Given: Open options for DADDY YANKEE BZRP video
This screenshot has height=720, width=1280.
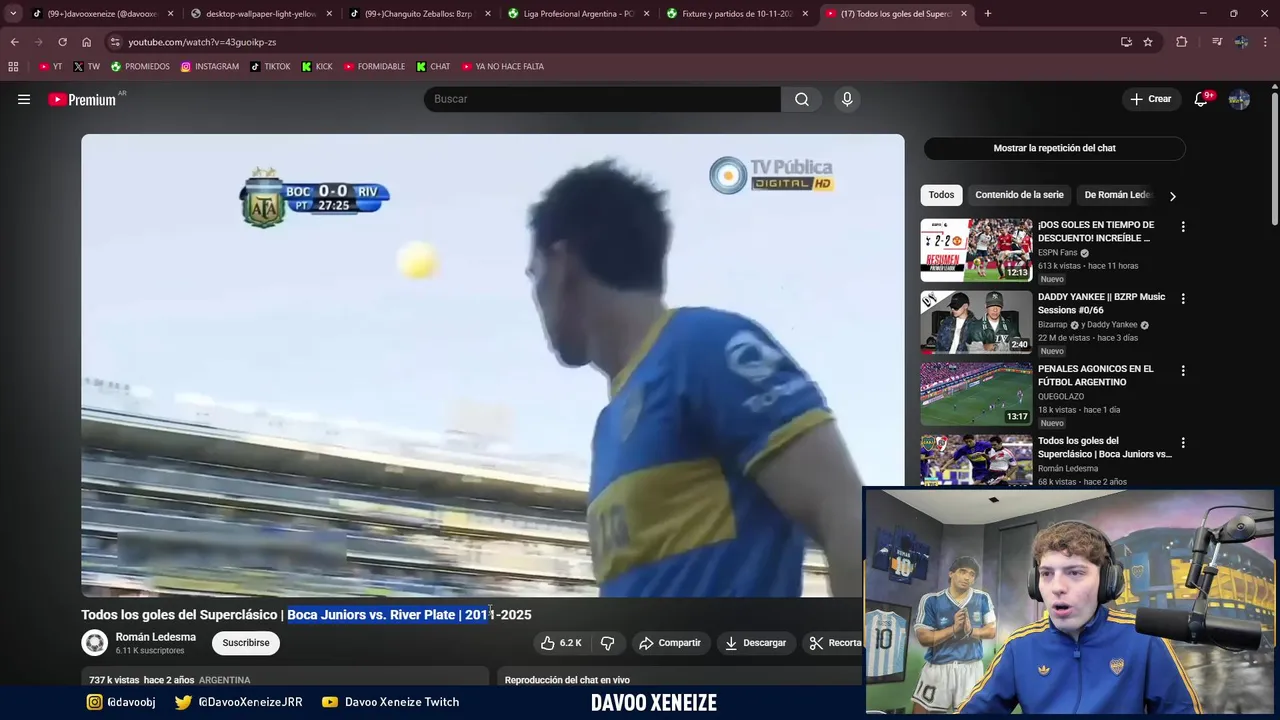Looking at the screenshot, I should (x=1183, y=299).
